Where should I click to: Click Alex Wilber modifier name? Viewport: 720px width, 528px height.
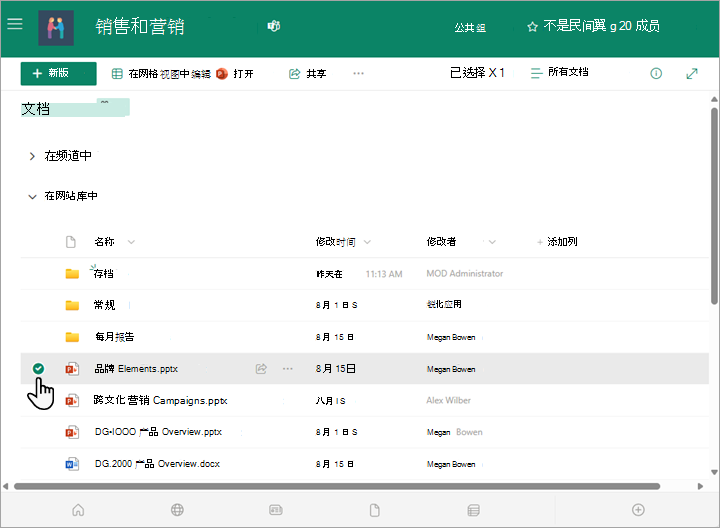coord(449,400)
